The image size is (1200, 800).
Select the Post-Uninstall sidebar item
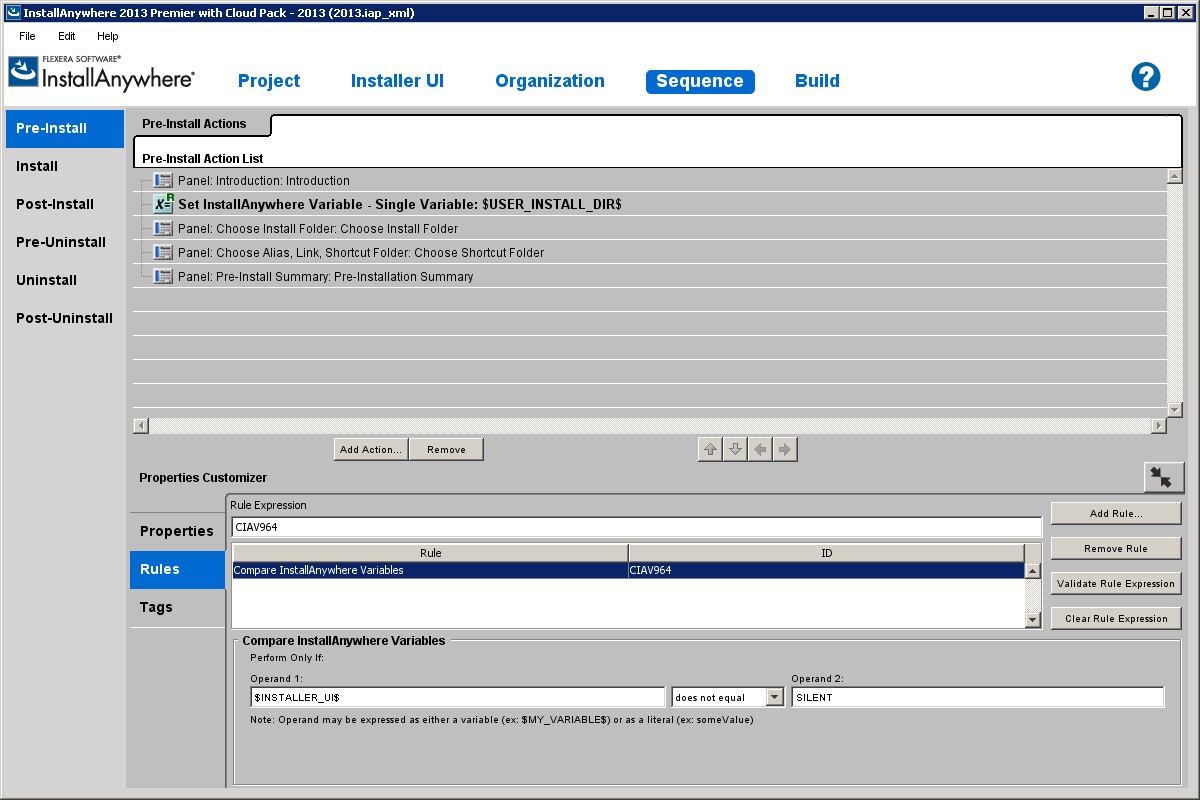click(65, 318)
